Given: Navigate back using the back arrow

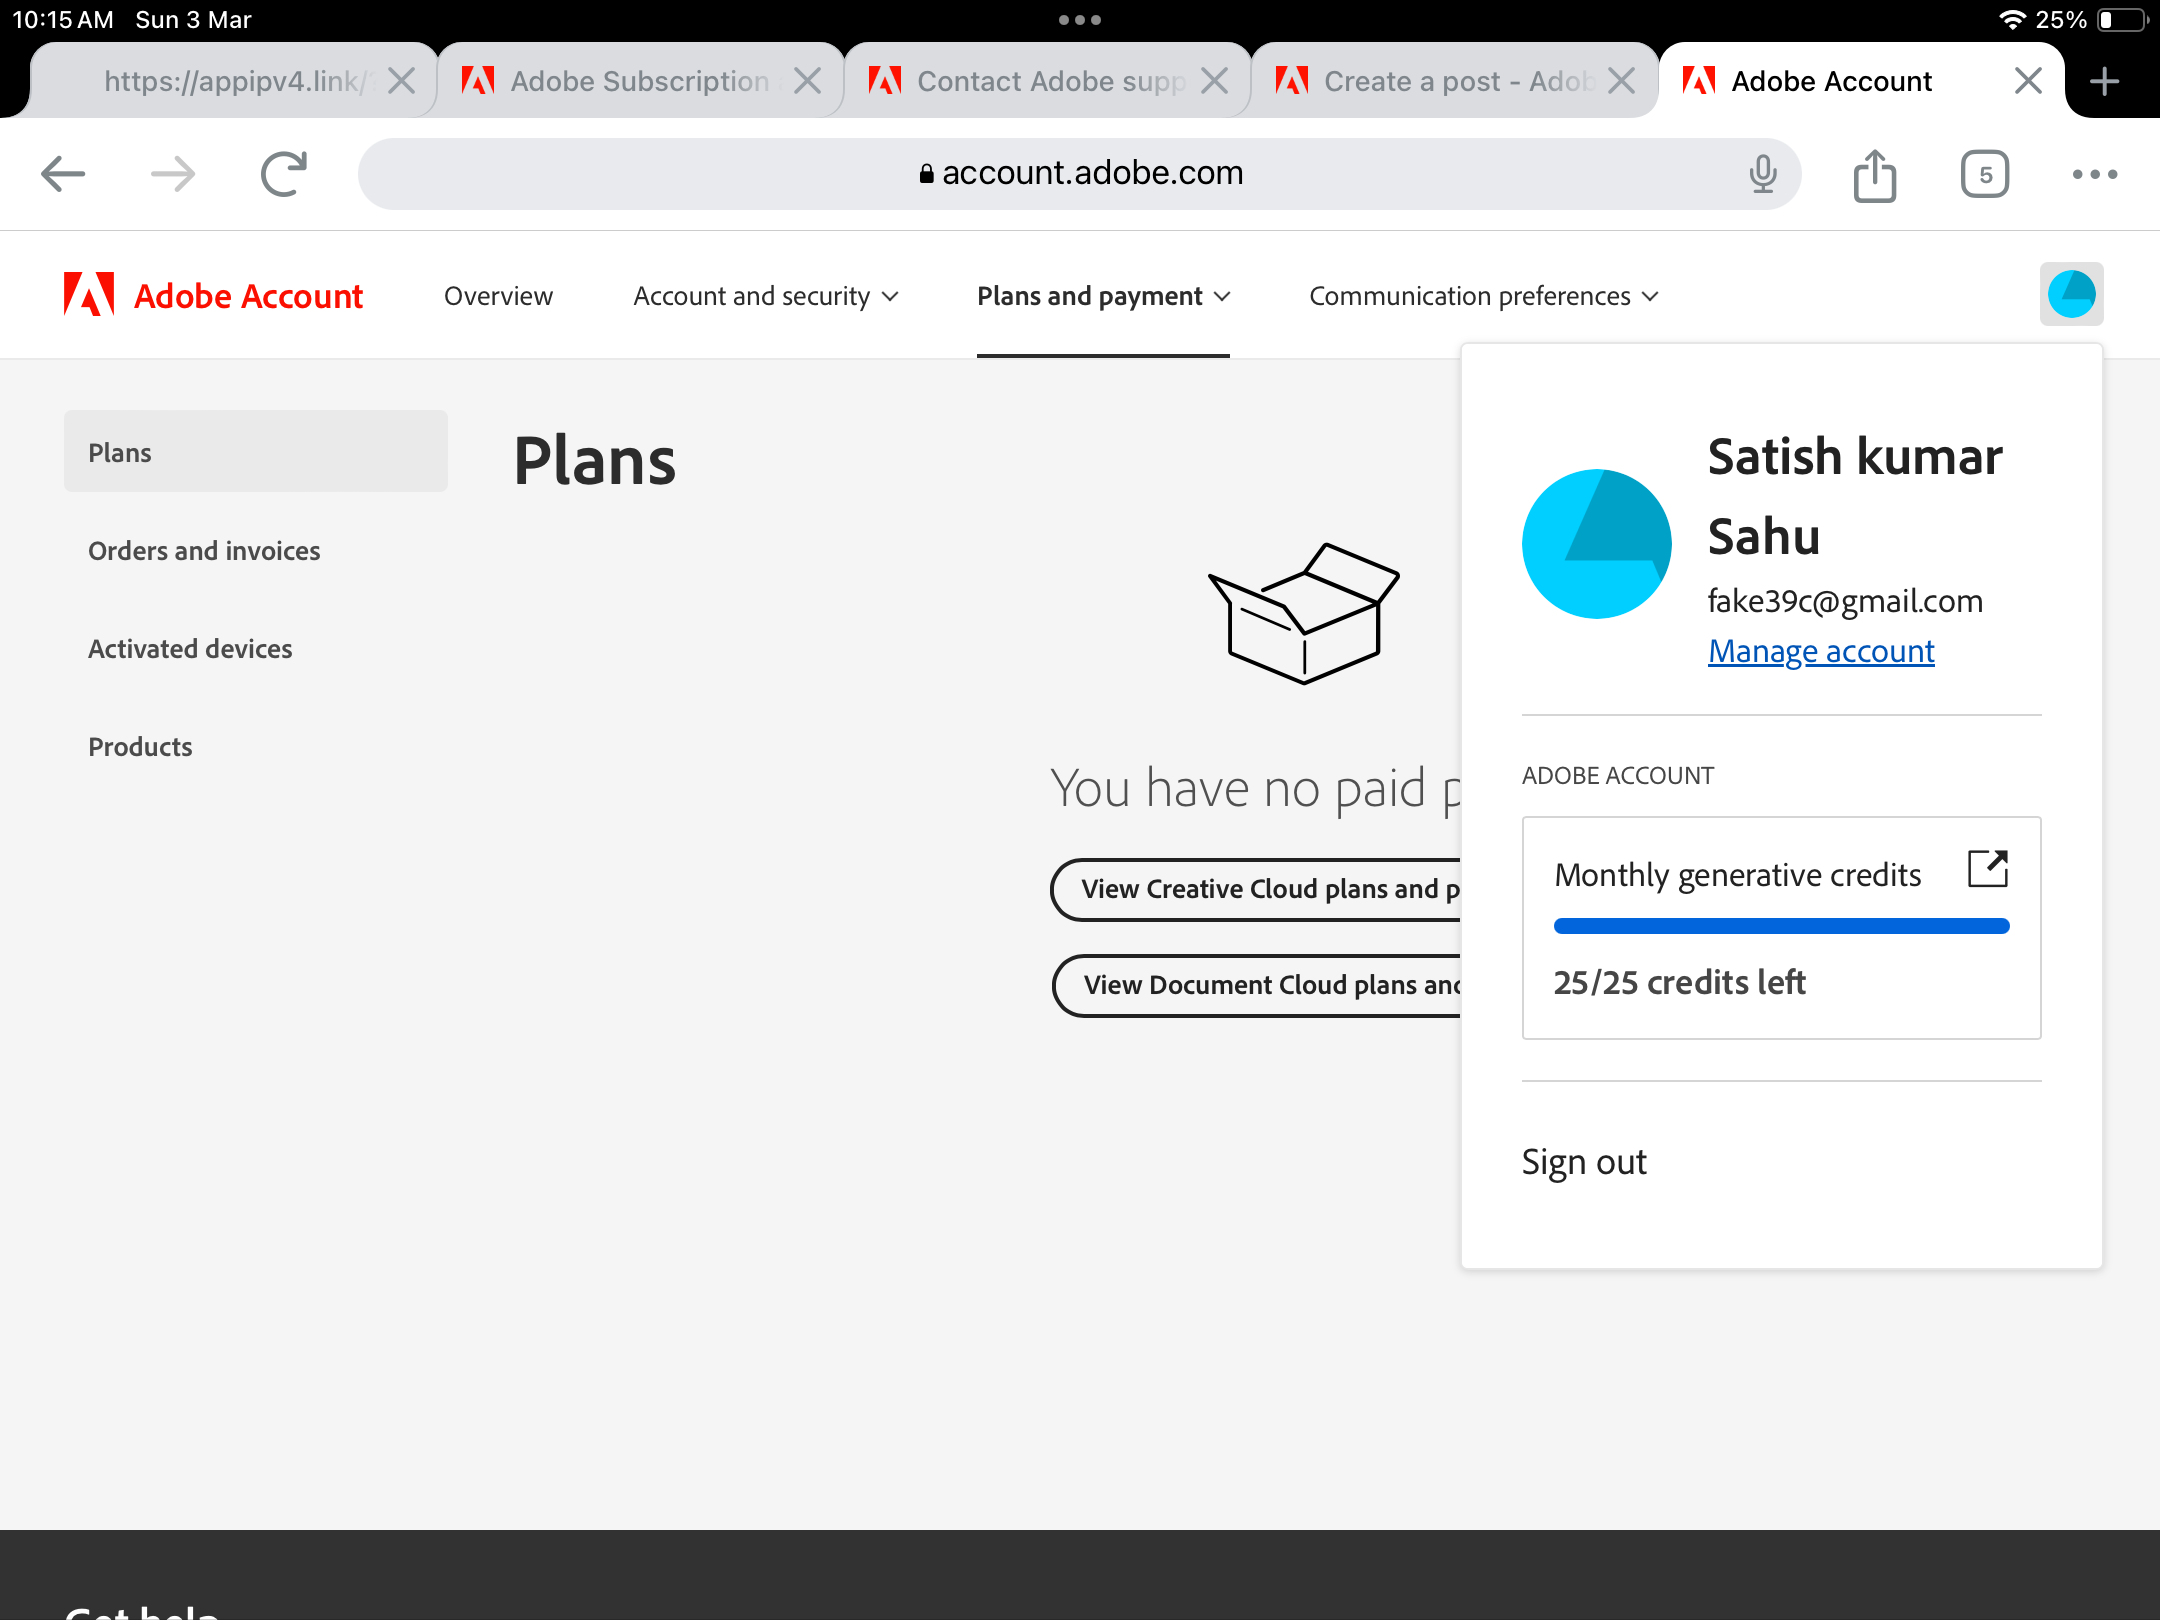Looking at the screenshot, I should 63,172.
